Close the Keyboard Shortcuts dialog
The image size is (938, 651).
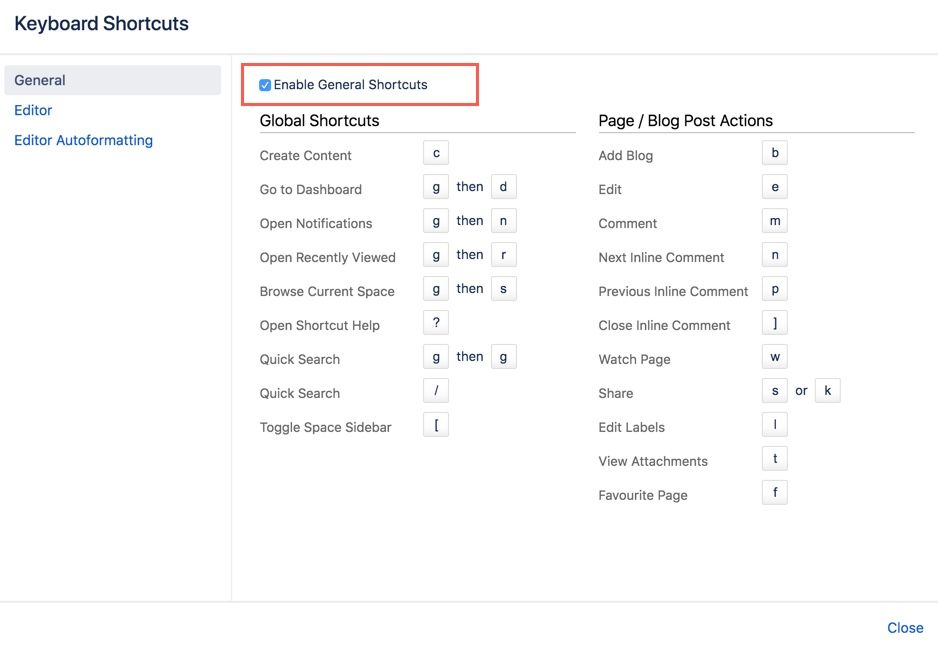click(905, 628)
